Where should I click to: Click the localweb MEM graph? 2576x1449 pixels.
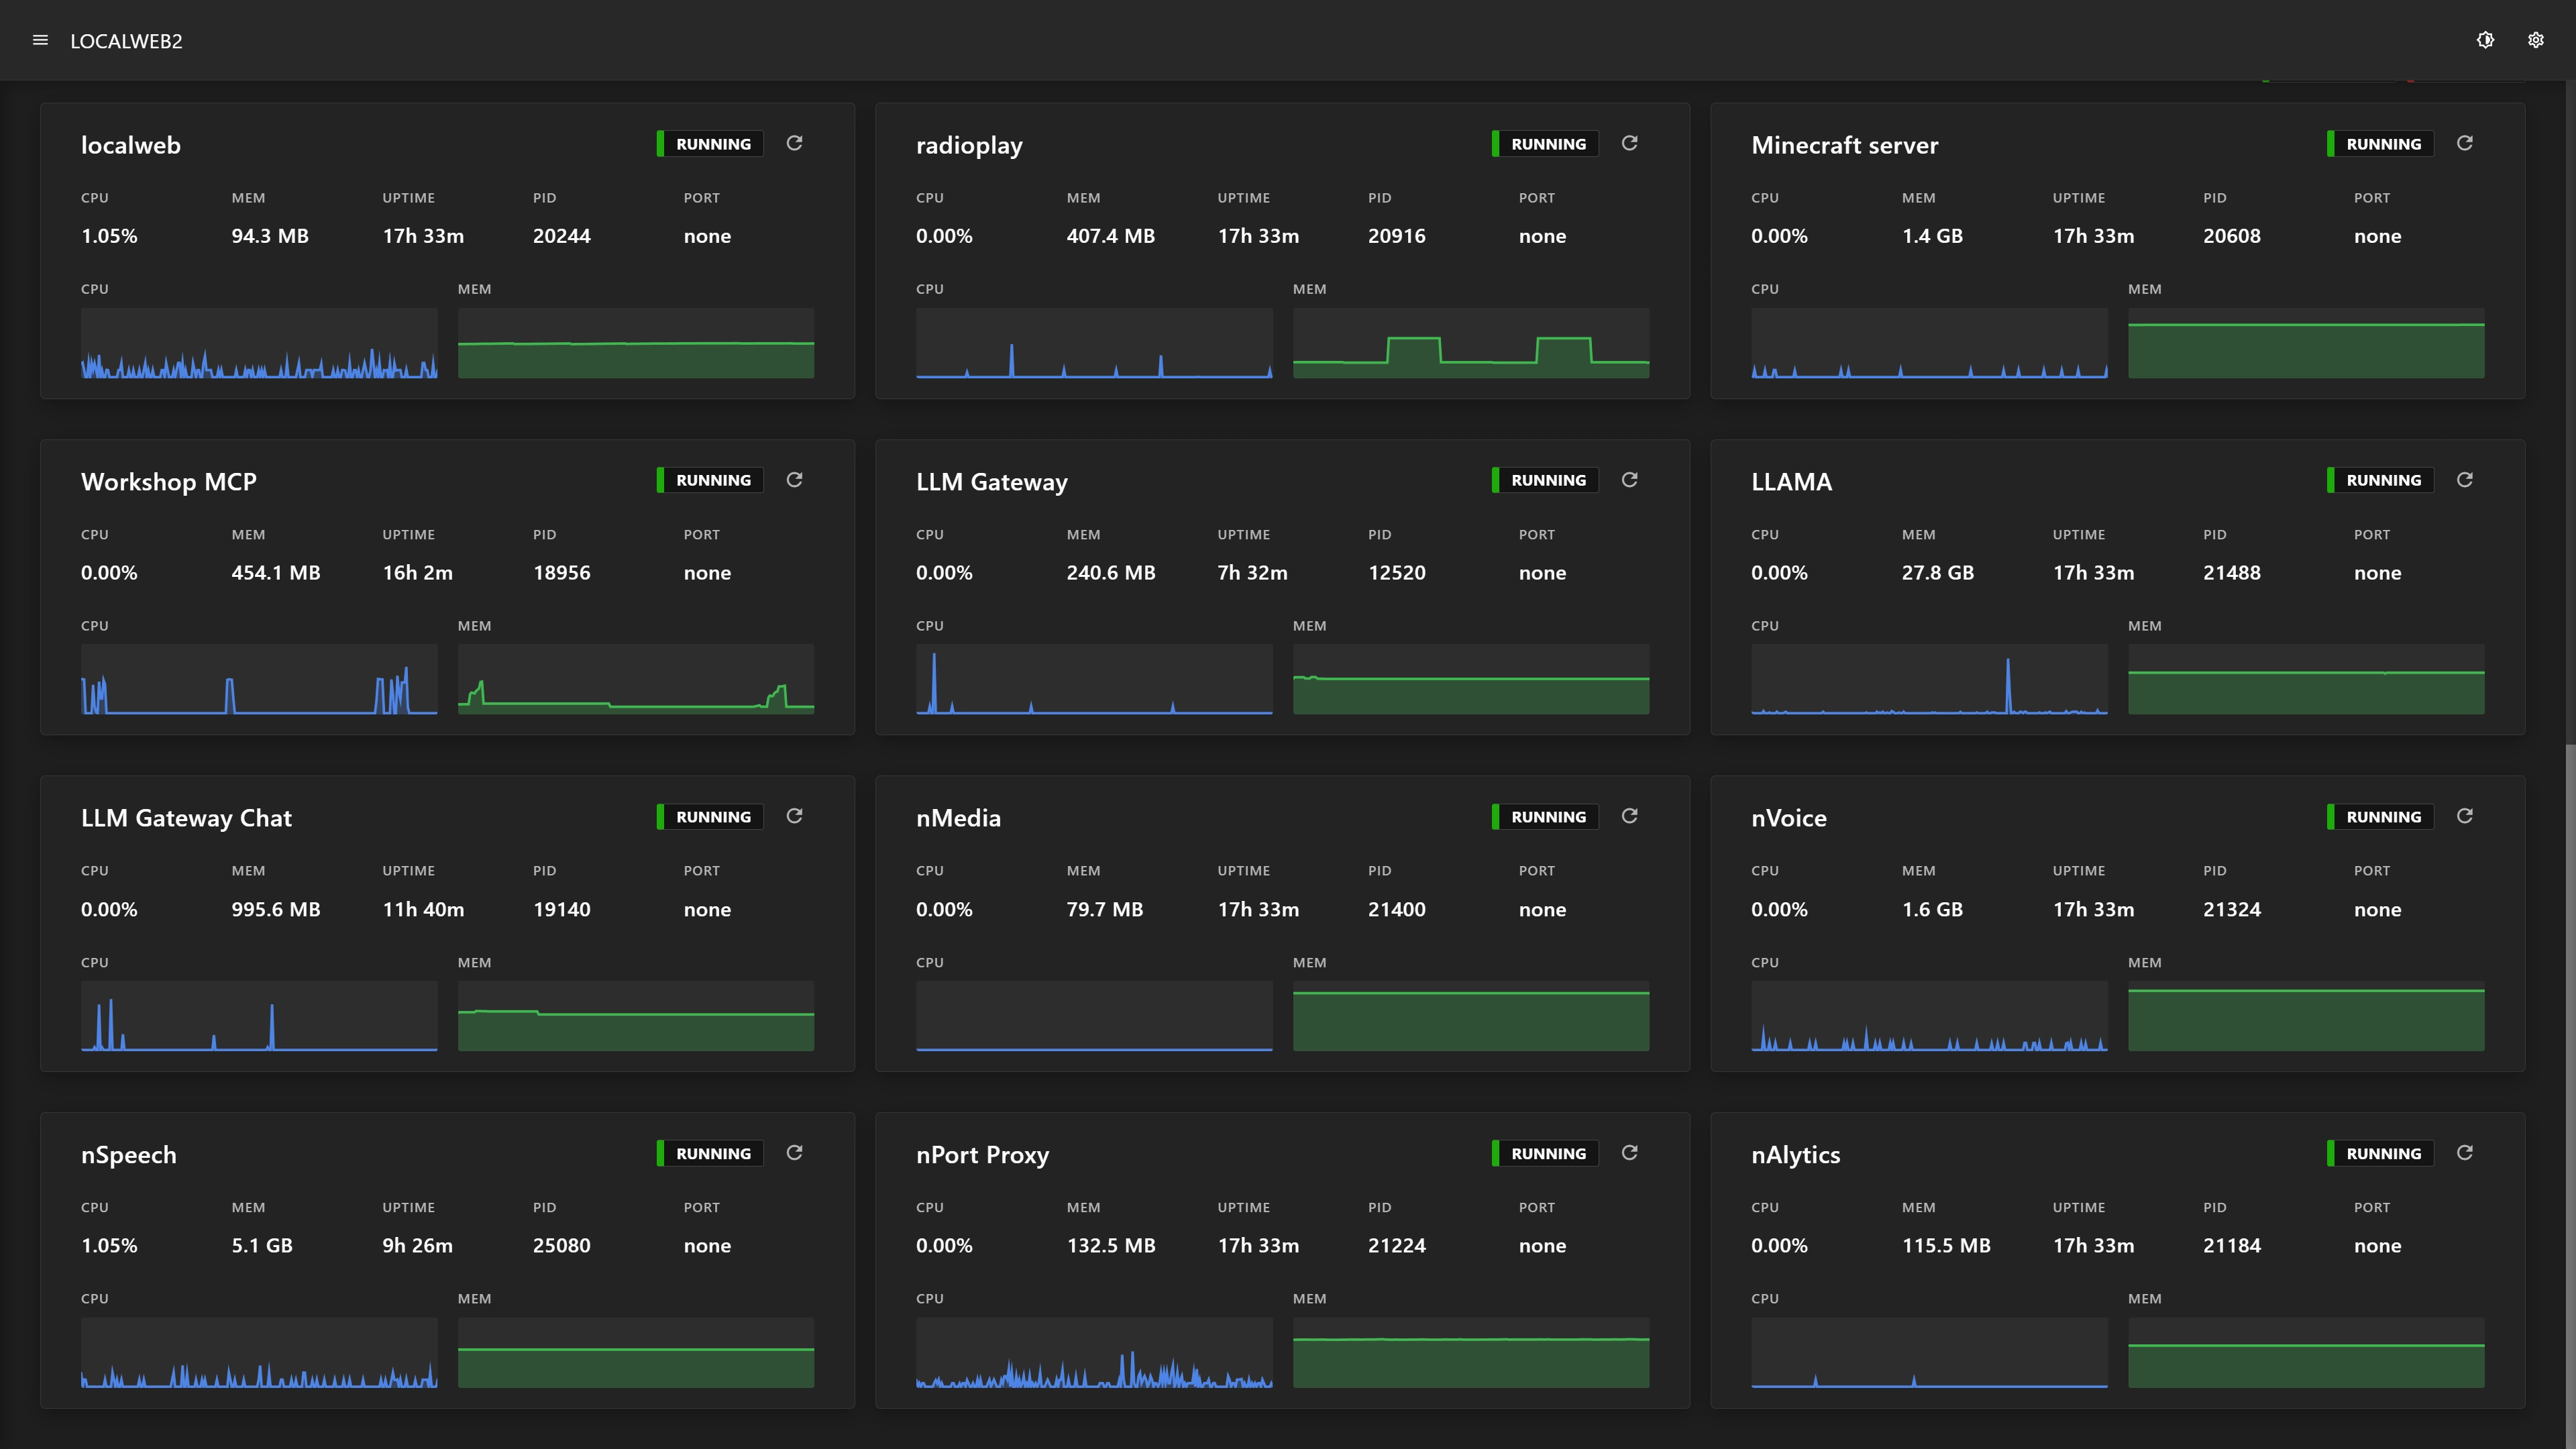[x=636, y=343]
